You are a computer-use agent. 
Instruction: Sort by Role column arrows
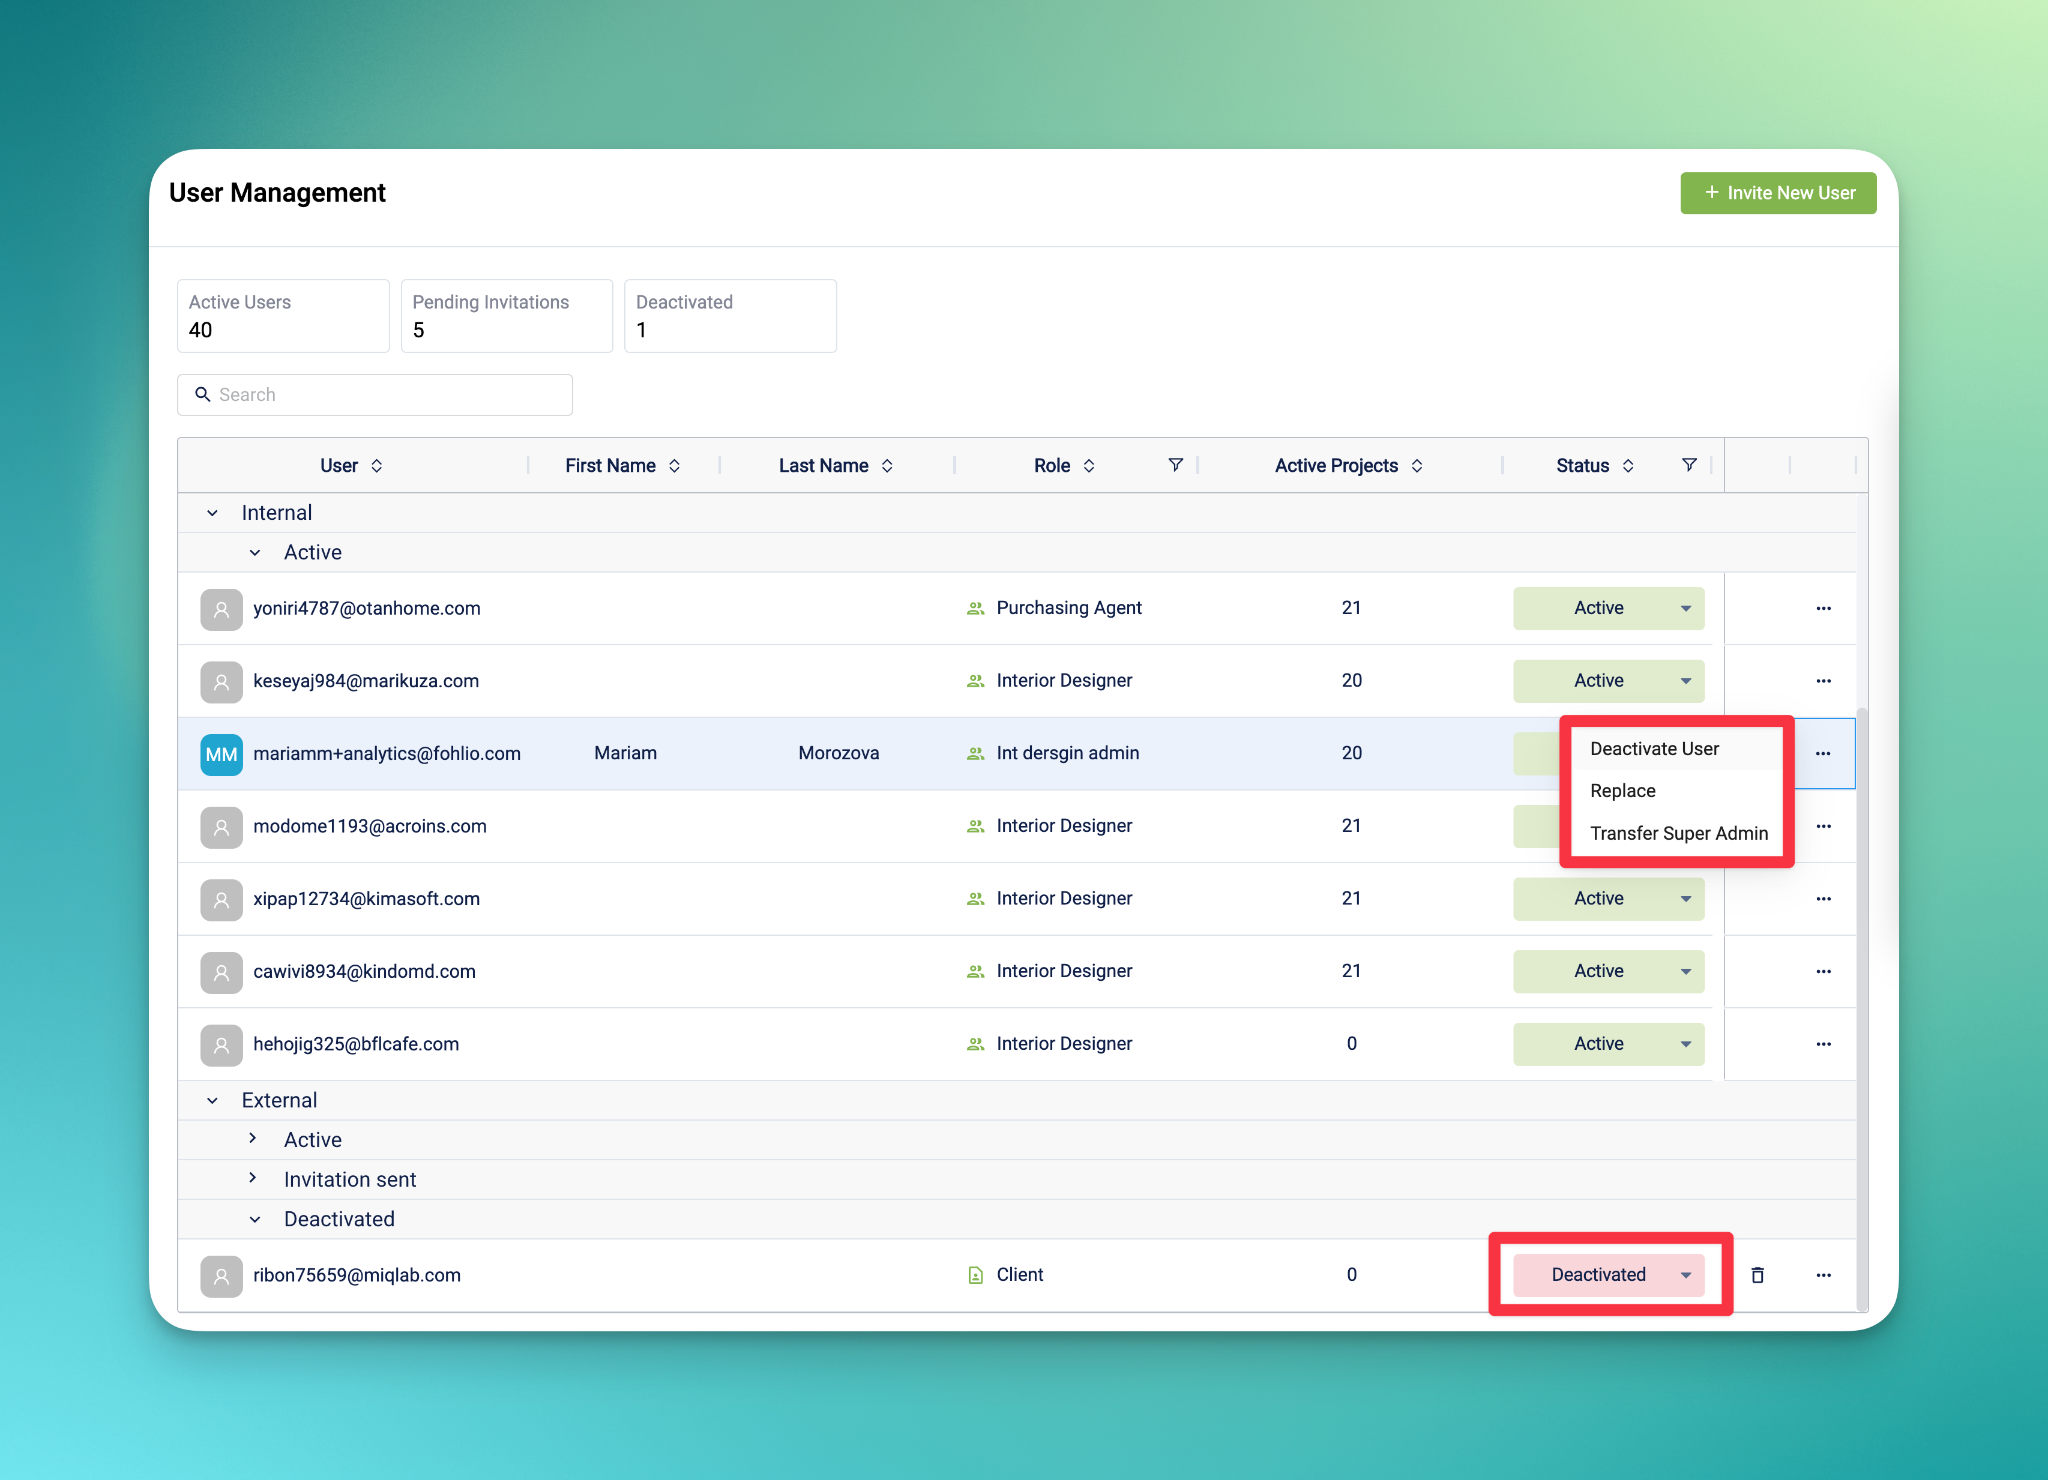coord(1089,466)
